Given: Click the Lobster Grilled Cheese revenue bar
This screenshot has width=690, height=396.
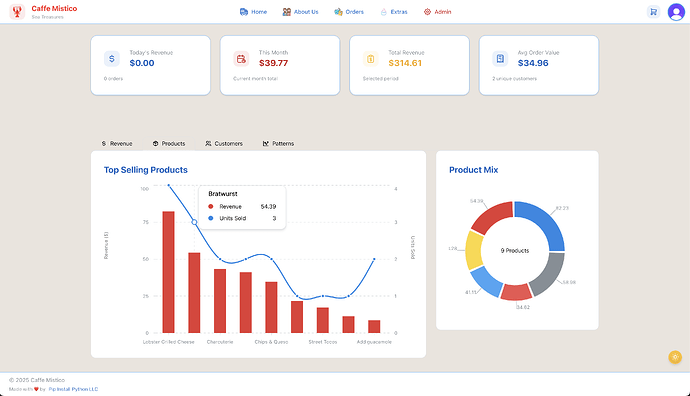Looking at the screenshot, I should [x=169, y=272].
